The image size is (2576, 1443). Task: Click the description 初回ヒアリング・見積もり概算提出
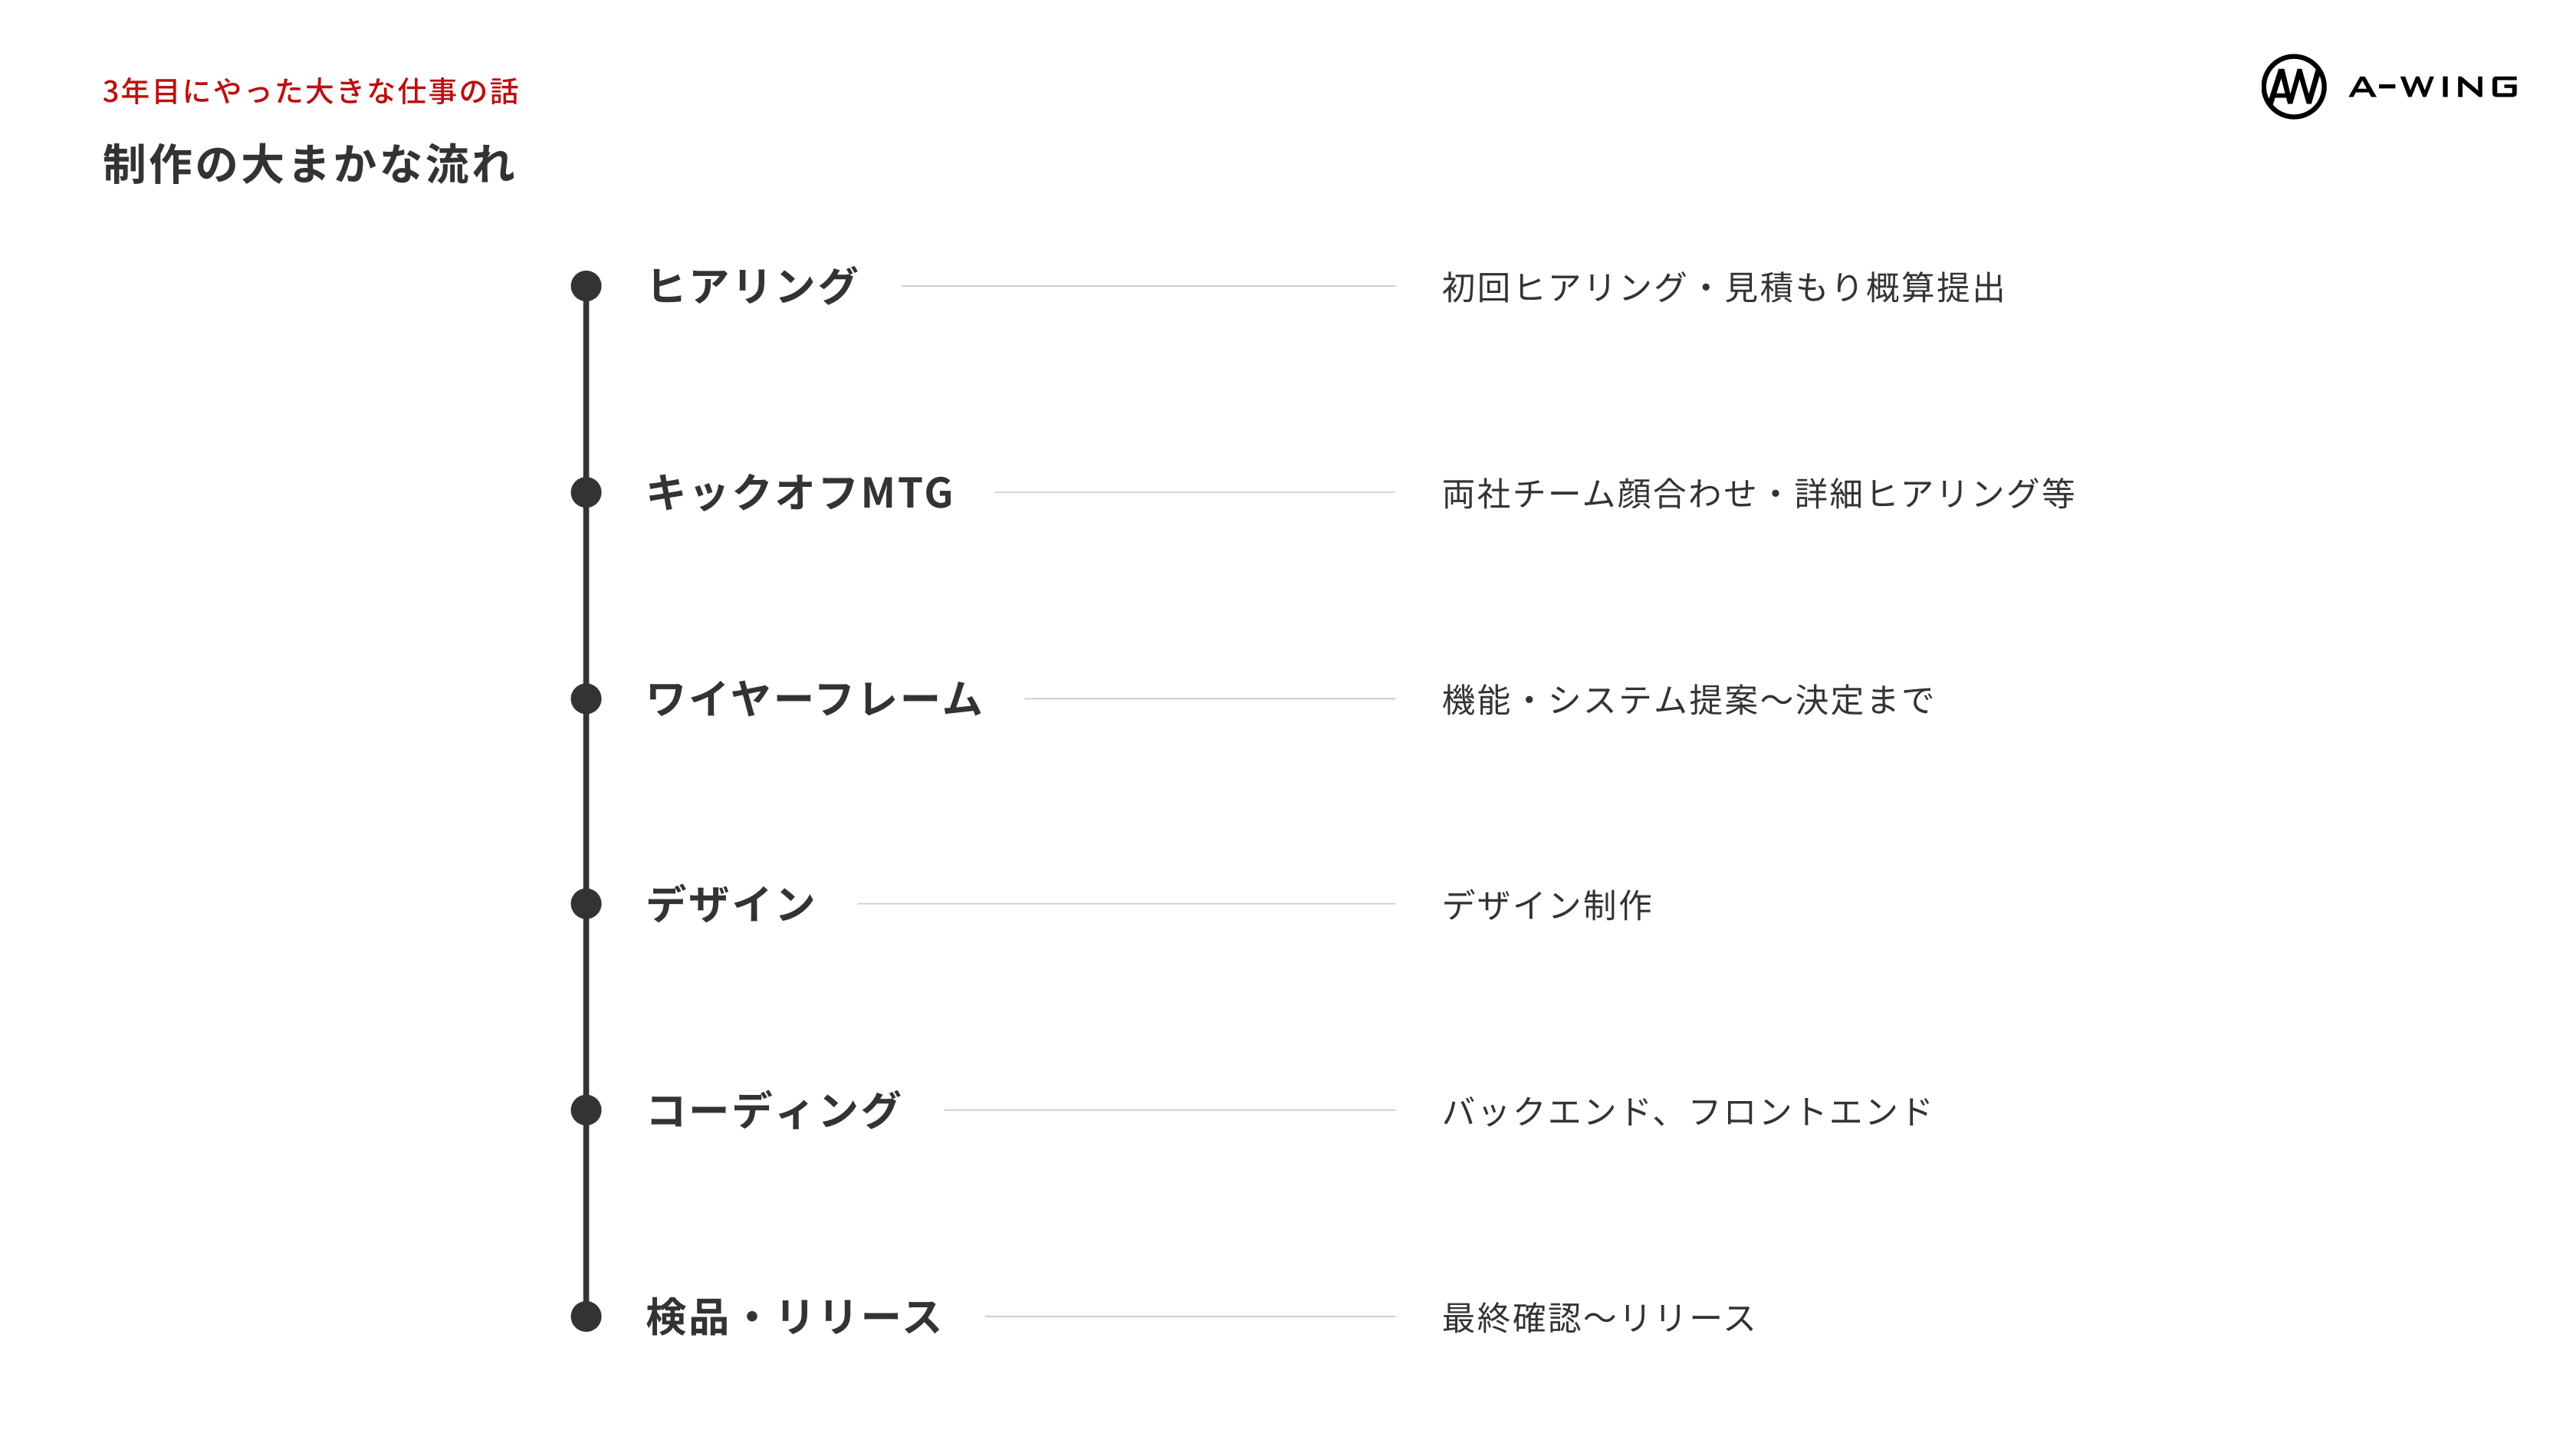tap(1723, 288)
